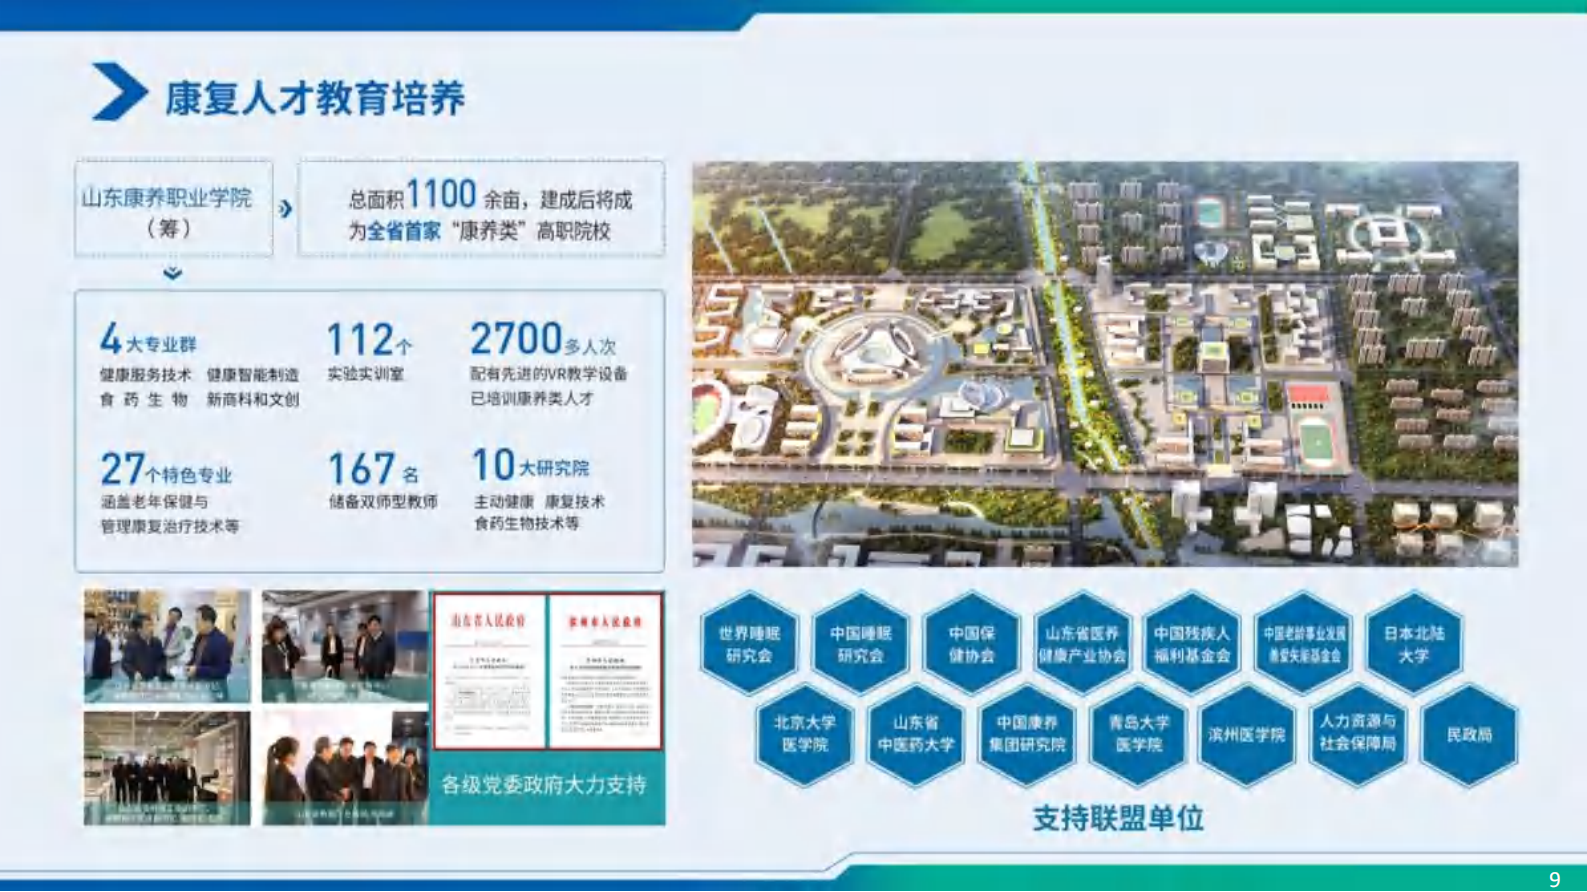Select the 2700多人次 statistic
Screen dimensions: 1587x892
point(549,363)
